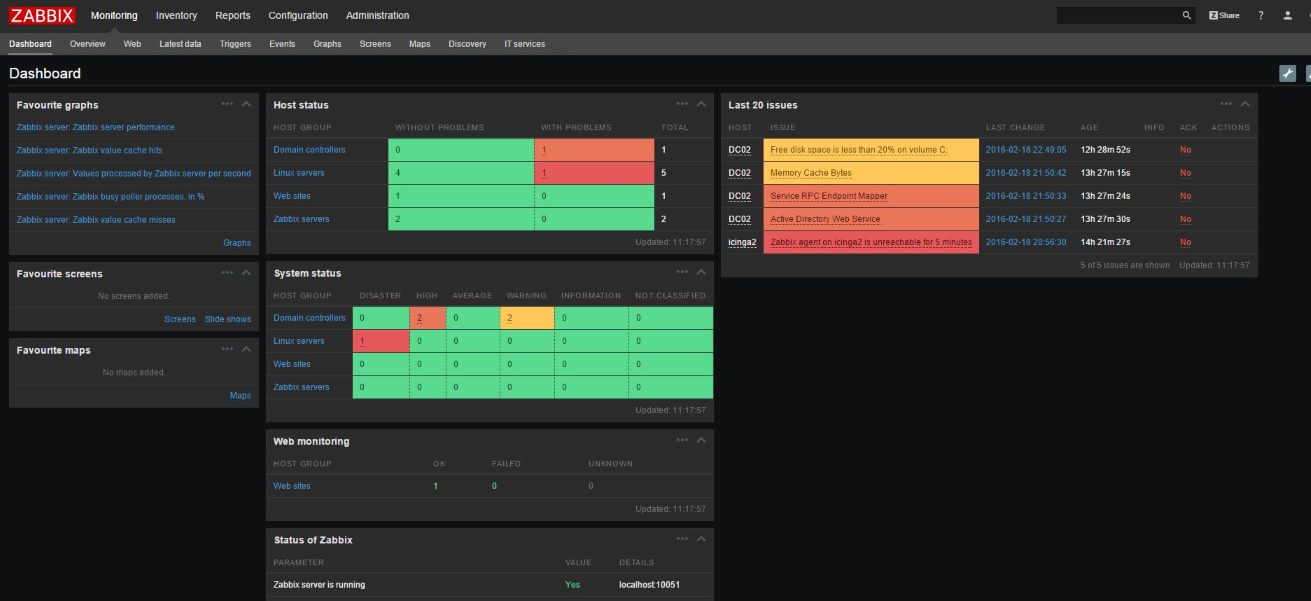Collapse the Favourite maps widget

pyautogui.click(x=246, y=349)
